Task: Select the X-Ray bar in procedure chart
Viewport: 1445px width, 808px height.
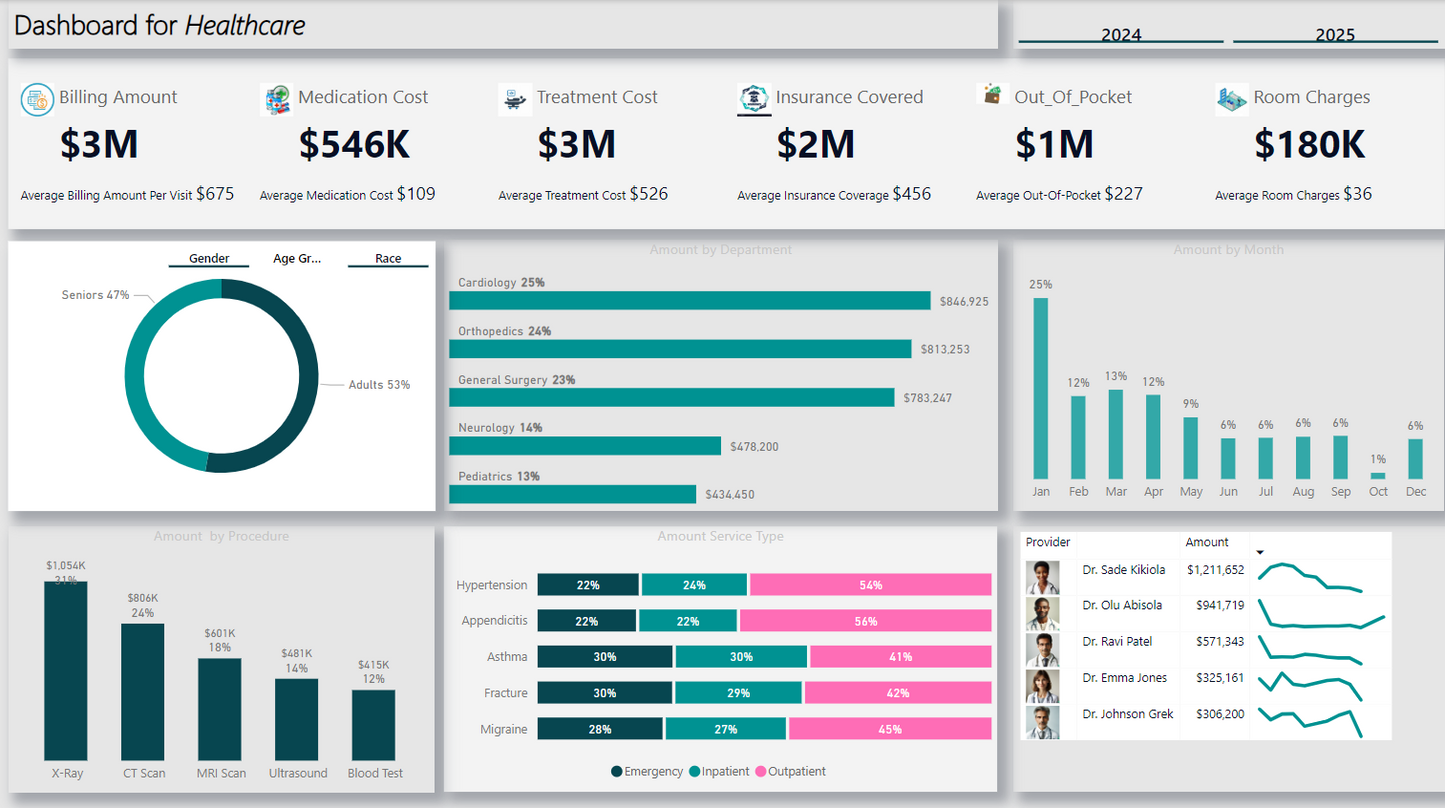Action: click(66, 671)
